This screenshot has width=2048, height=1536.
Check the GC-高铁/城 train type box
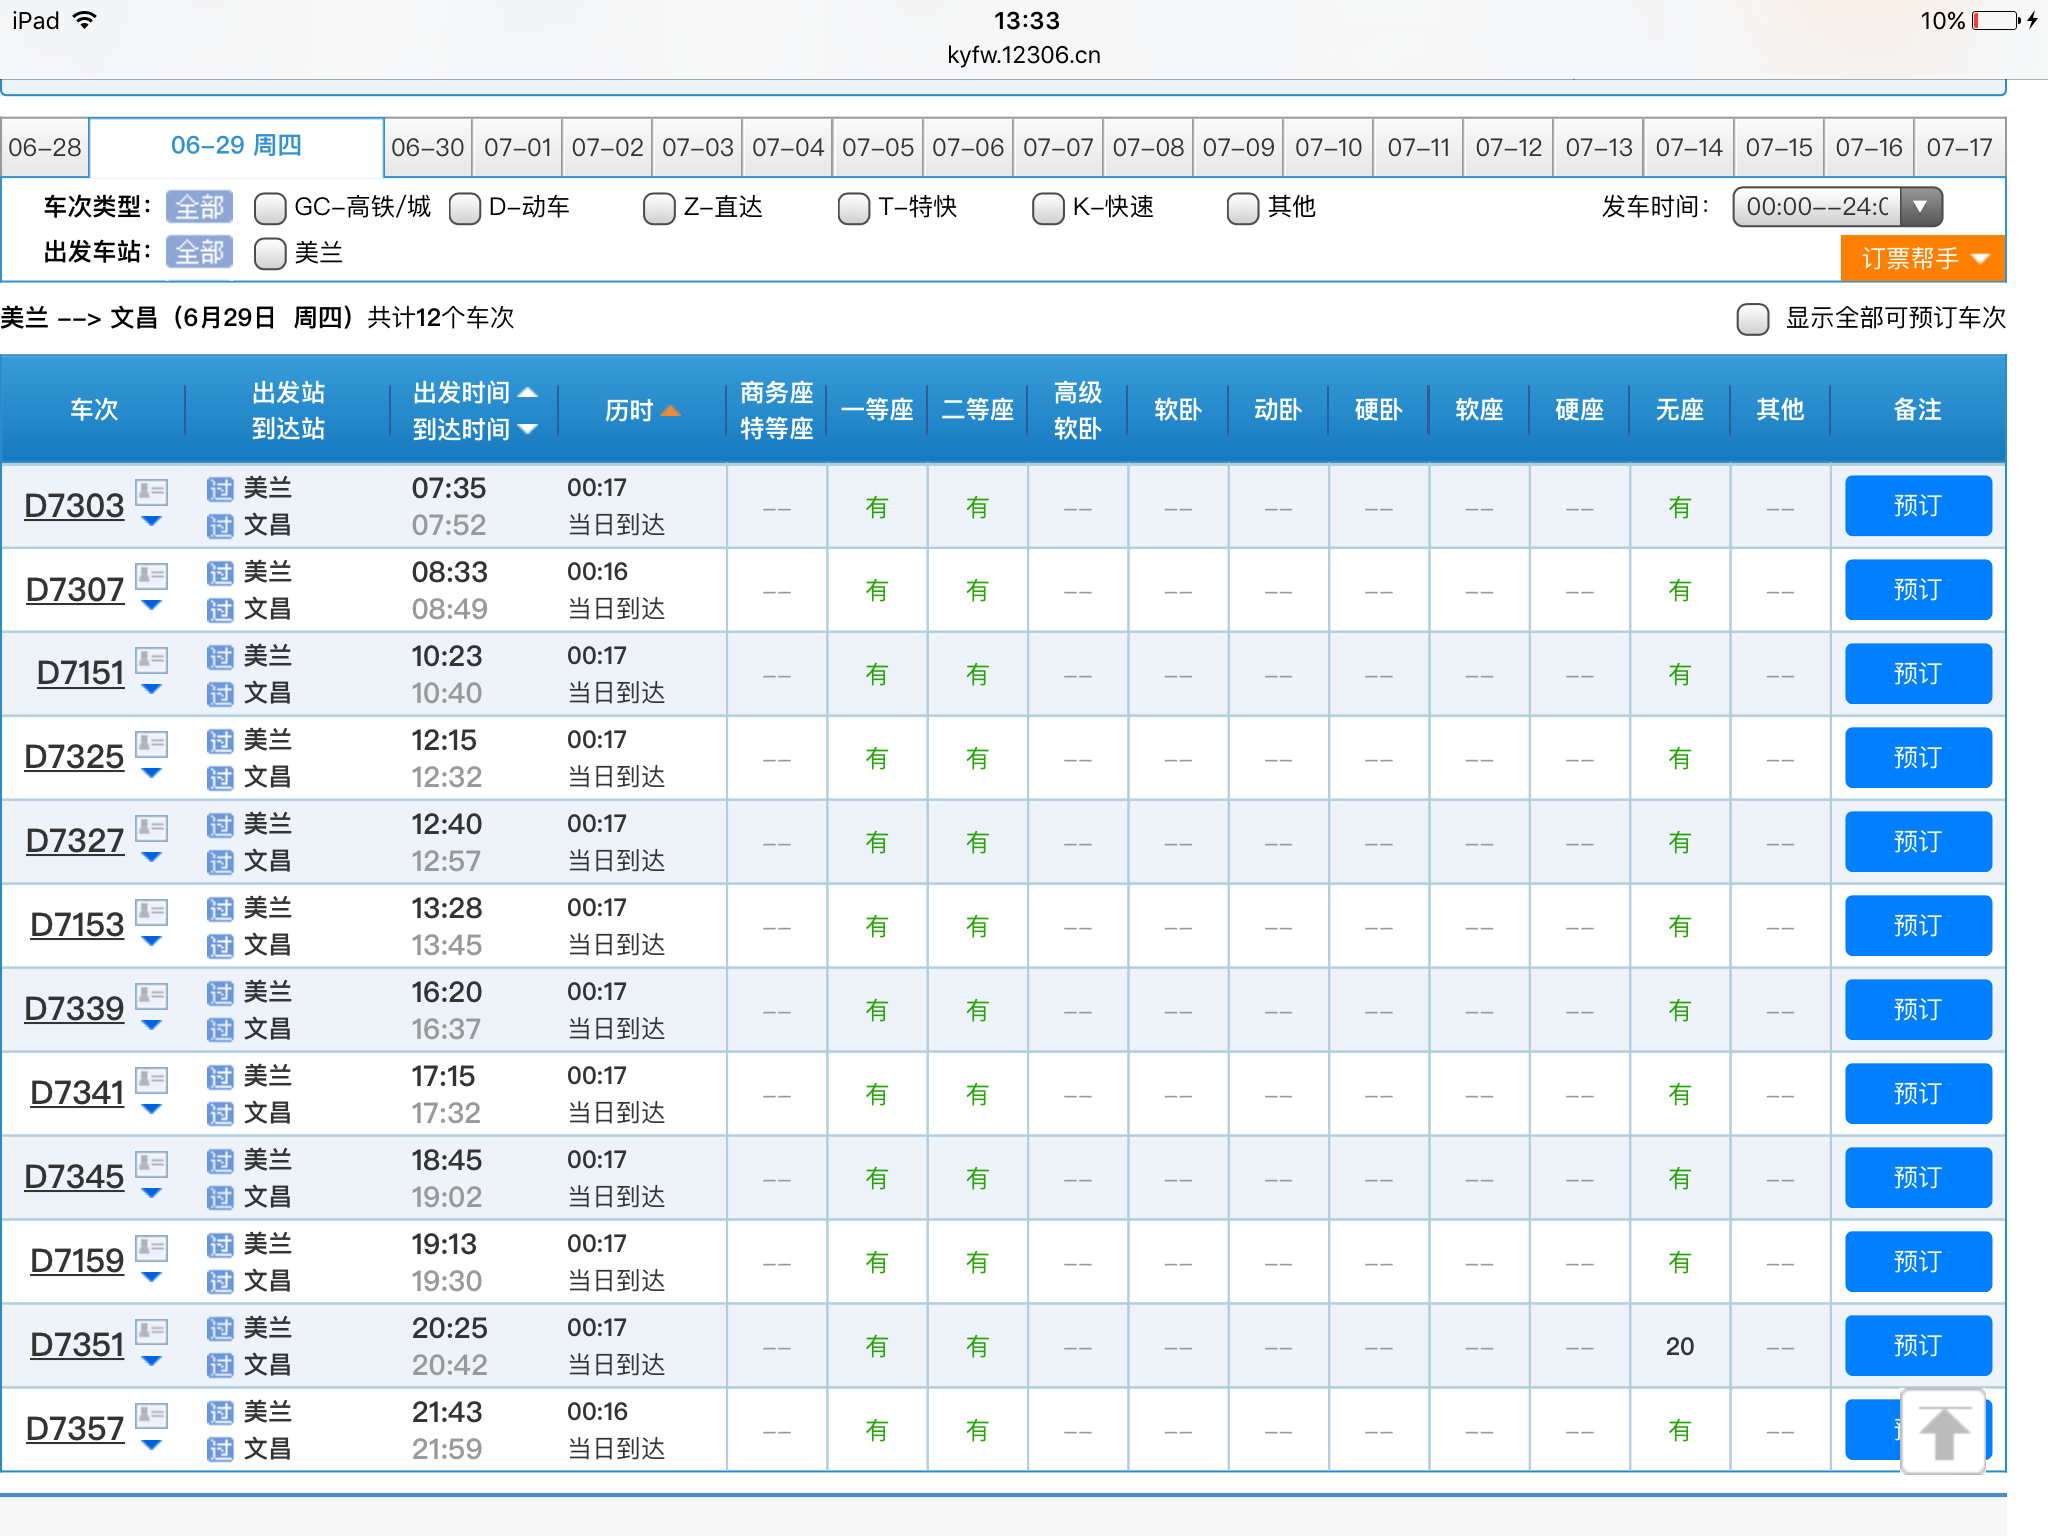pos(270,208)
